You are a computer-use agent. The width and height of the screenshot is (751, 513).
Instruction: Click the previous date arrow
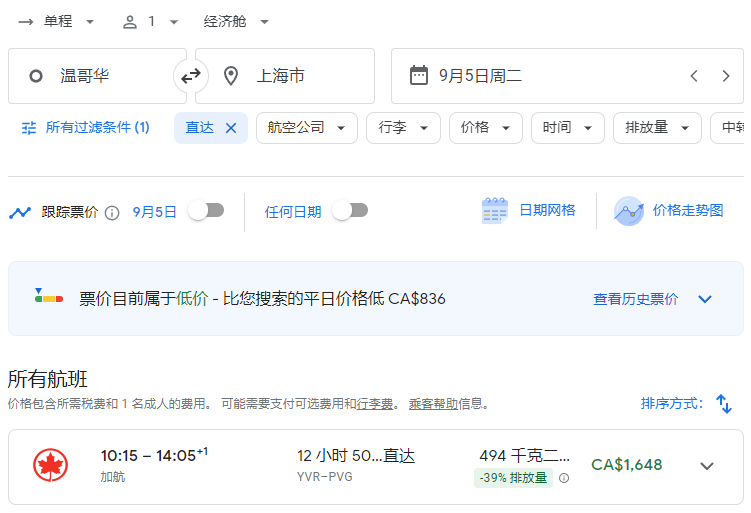coord(694,76)
